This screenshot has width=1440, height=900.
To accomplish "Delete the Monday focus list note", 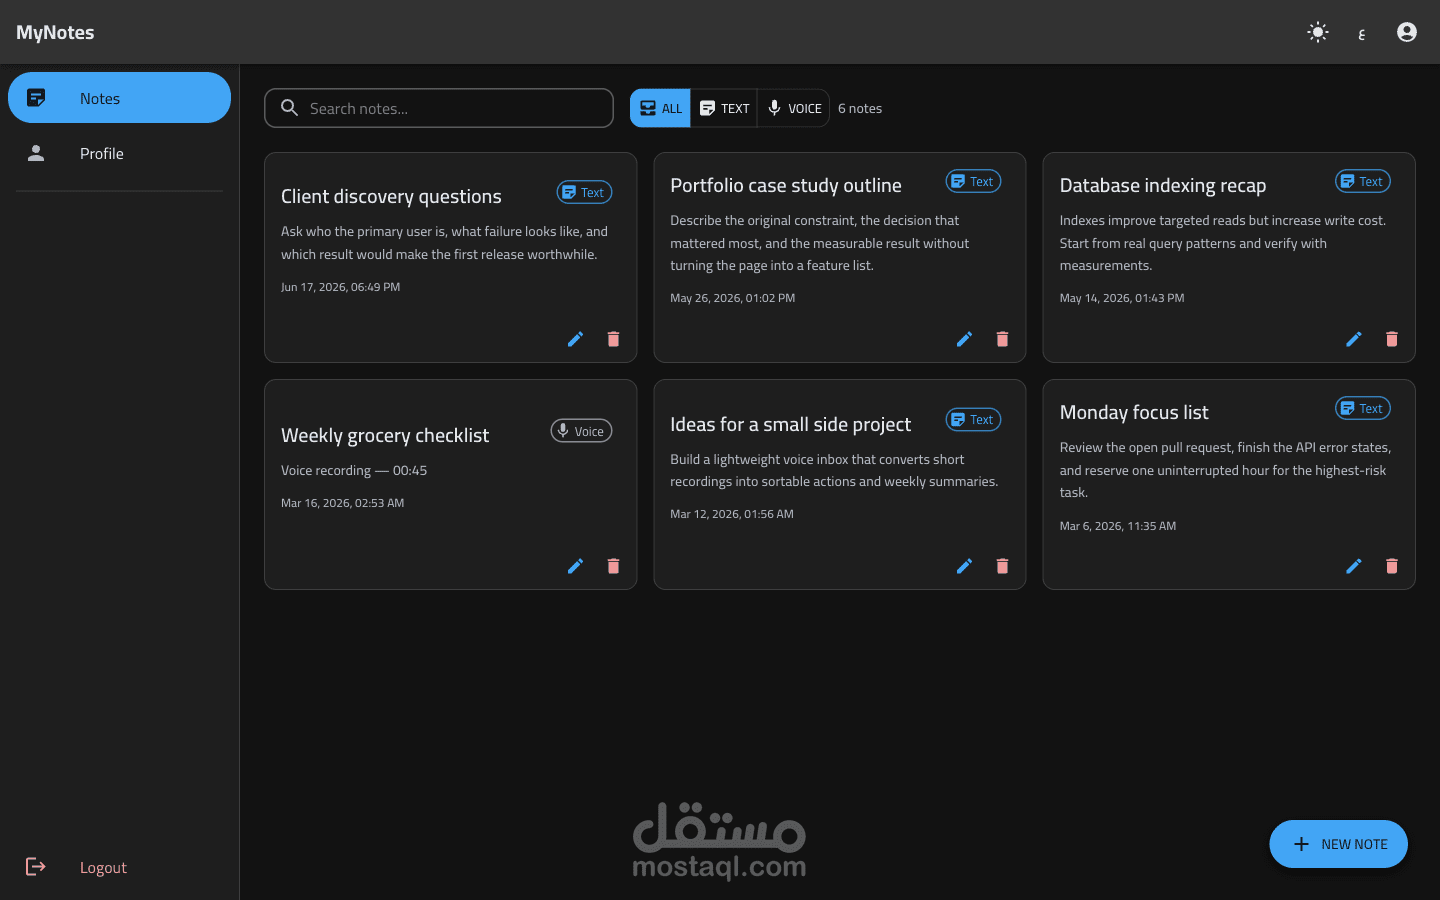I will pyautogui.click(x=1391, y=566).
